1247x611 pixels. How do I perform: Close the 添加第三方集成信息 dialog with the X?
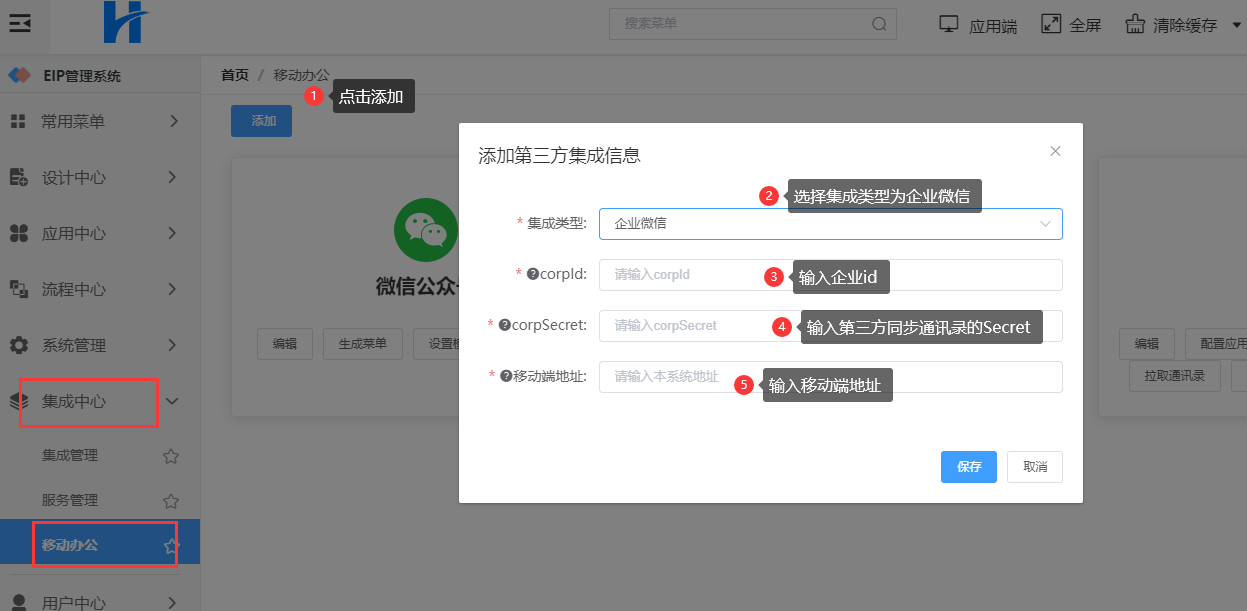(x=1055, y=151)
